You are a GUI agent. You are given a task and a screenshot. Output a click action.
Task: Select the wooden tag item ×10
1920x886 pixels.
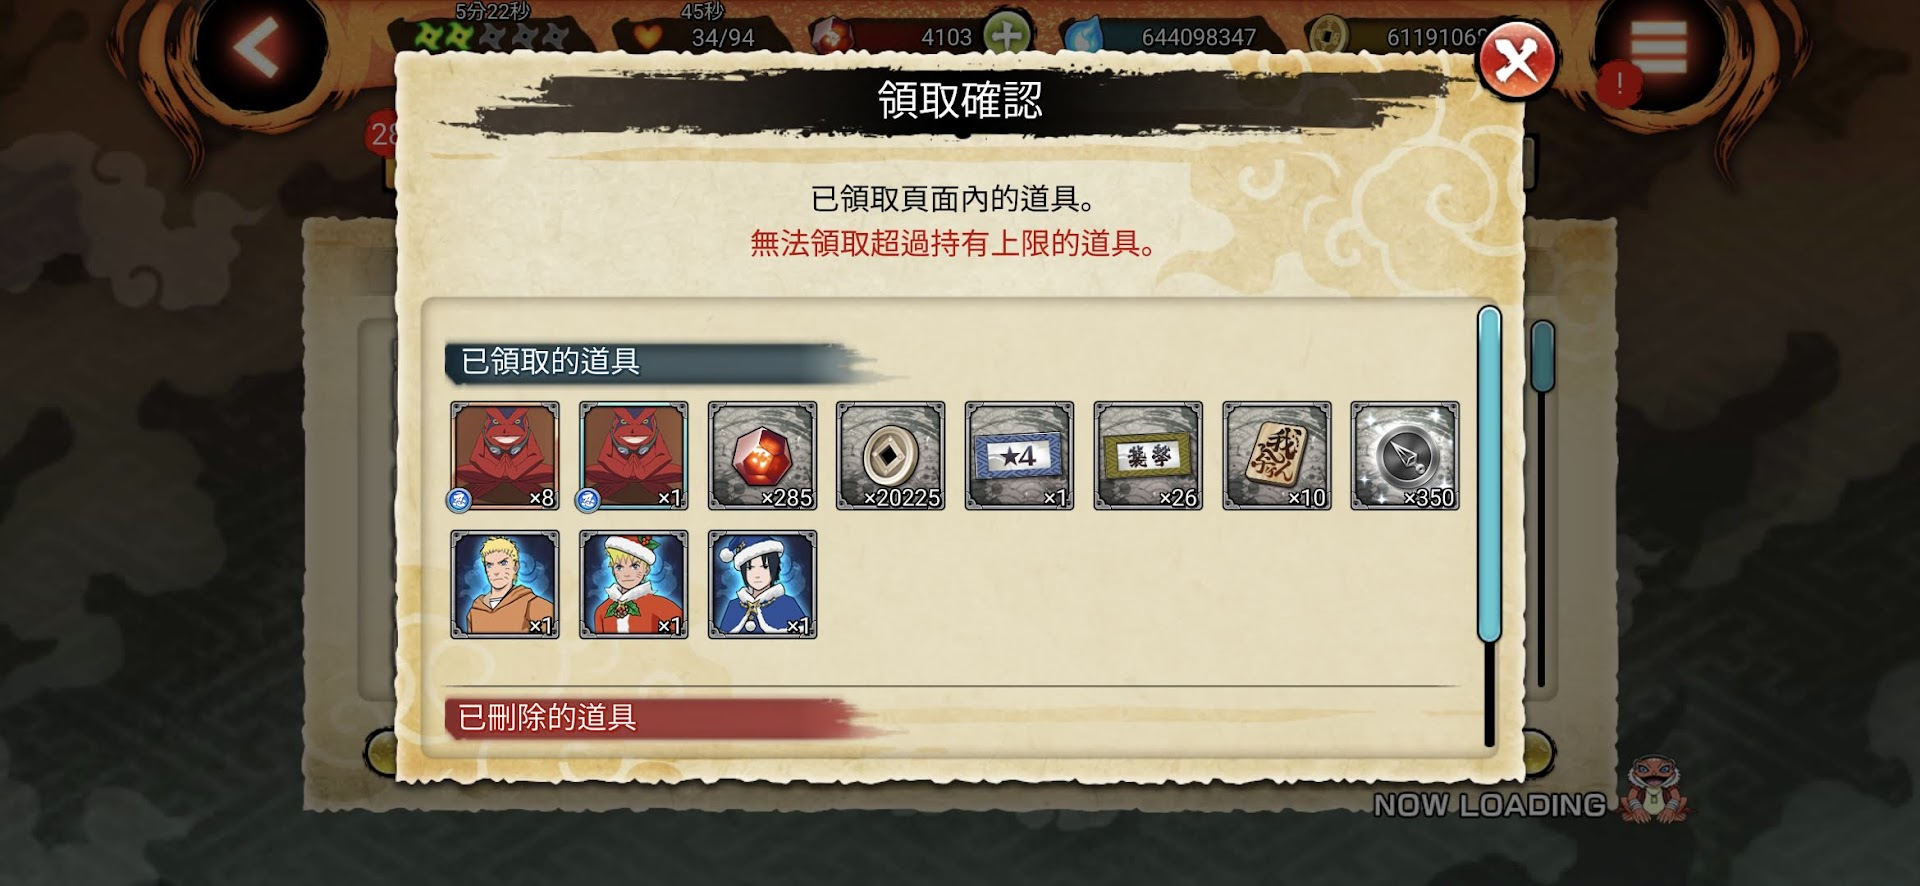1277,456
